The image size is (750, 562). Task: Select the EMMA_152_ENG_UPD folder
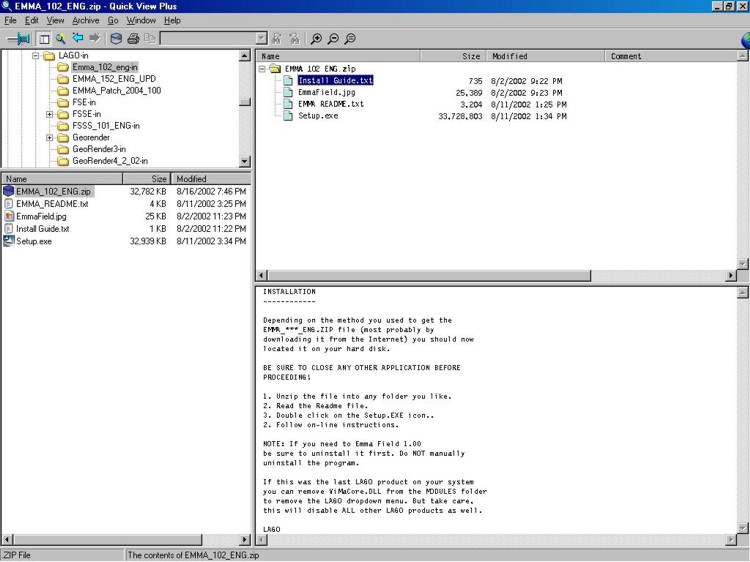click(114, 79)
